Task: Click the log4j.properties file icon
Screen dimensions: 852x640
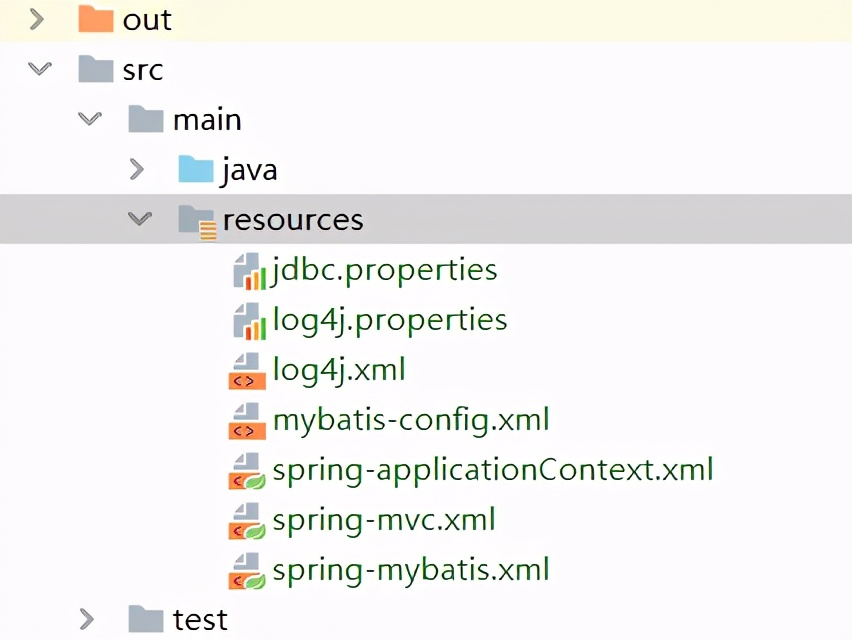Action: (x=250, y=321)
